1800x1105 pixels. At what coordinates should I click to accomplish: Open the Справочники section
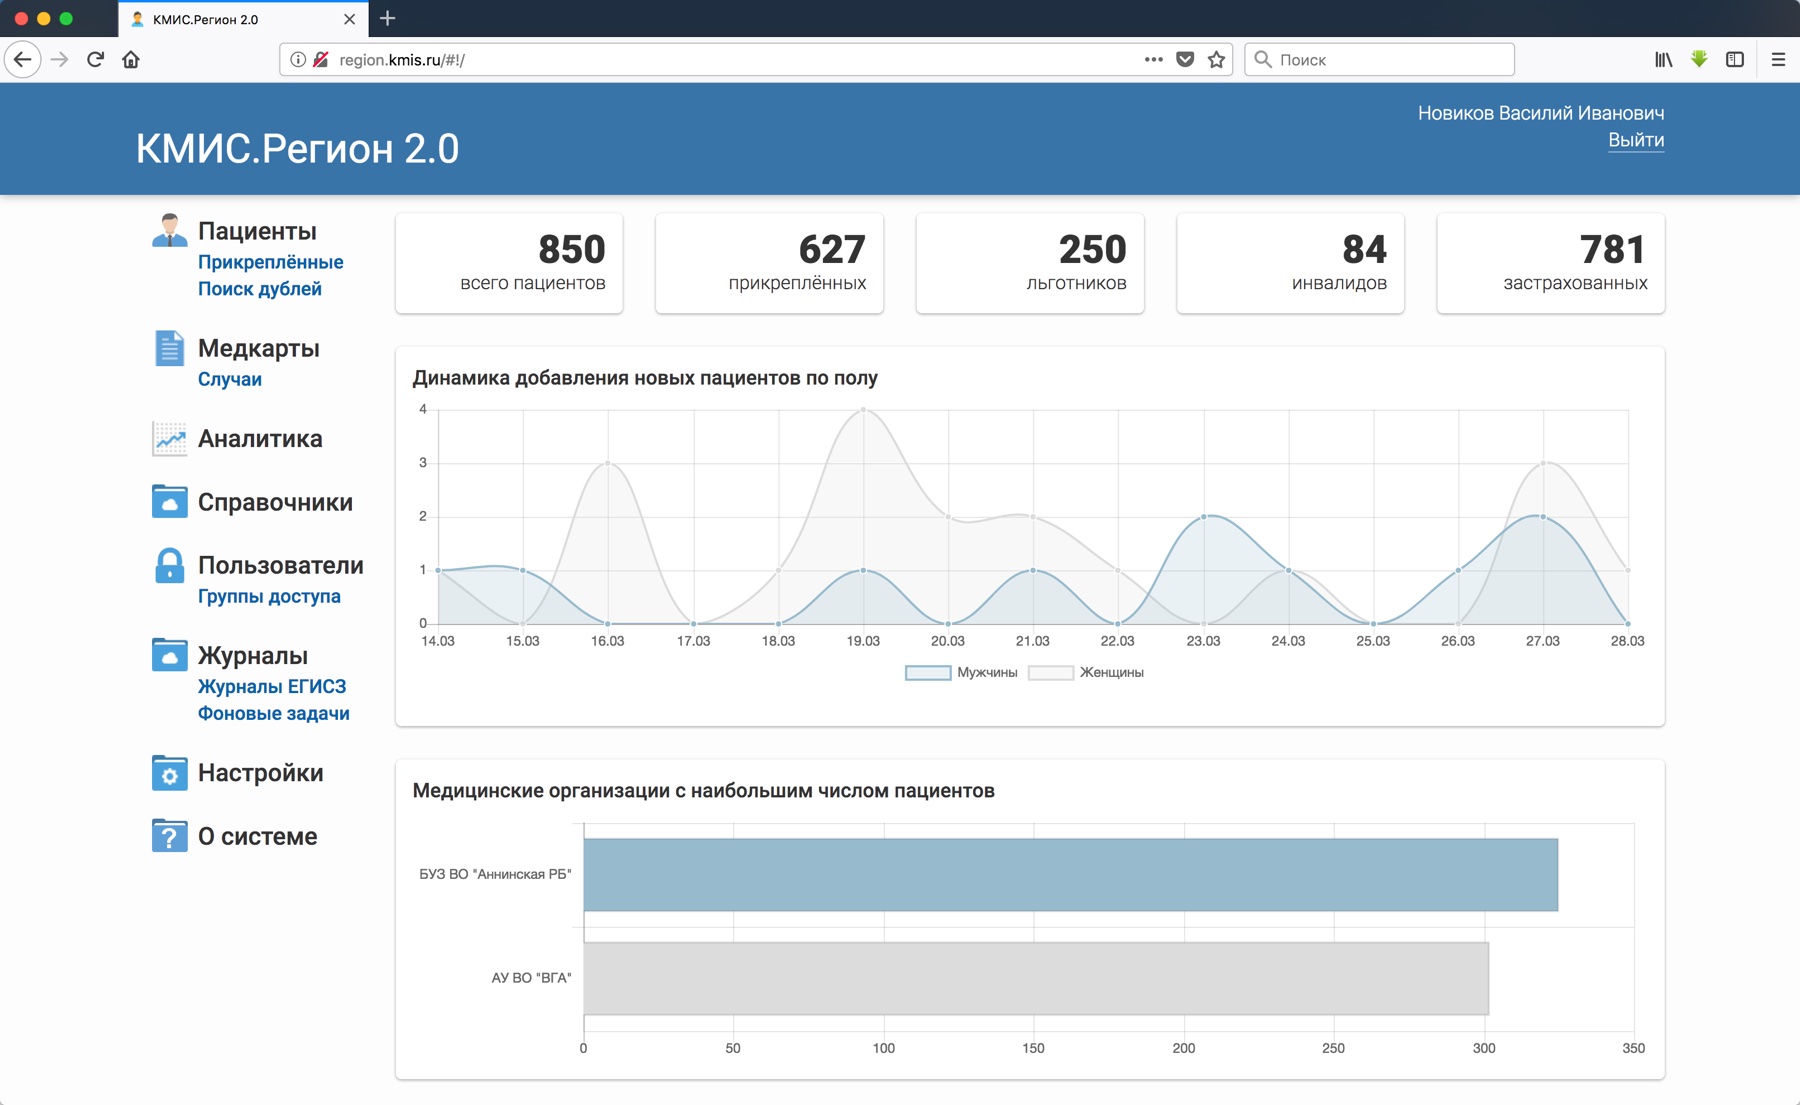pos(275,502)
